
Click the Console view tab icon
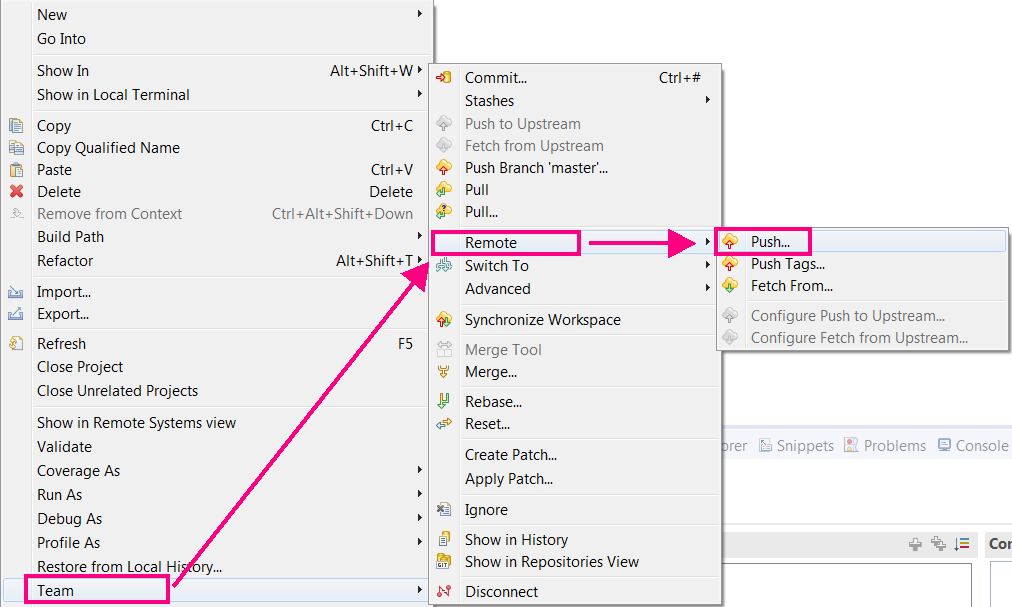(x=944, y=445)
